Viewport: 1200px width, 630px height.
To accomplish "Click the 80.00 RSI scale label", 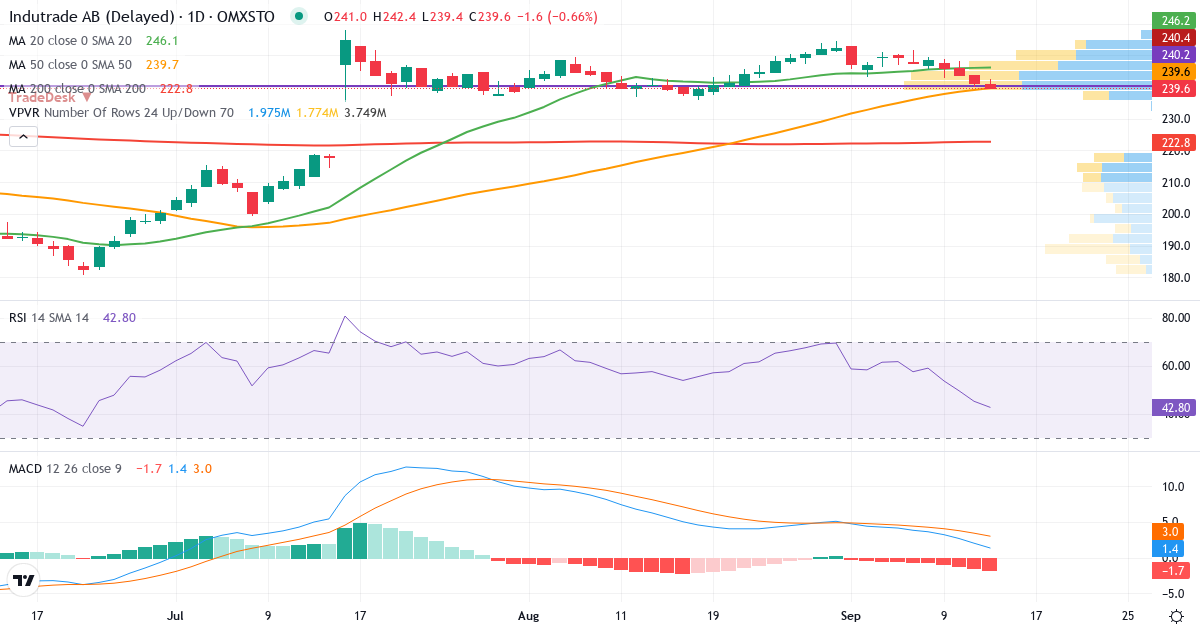I will click(1175, 318).
